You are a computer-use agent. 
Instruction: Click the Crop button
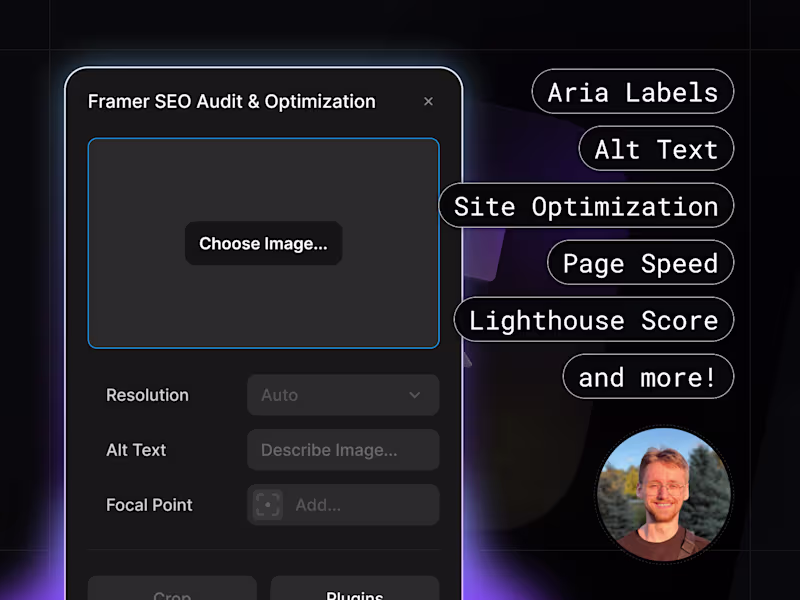pyautogui.click(x=172, y=588)
